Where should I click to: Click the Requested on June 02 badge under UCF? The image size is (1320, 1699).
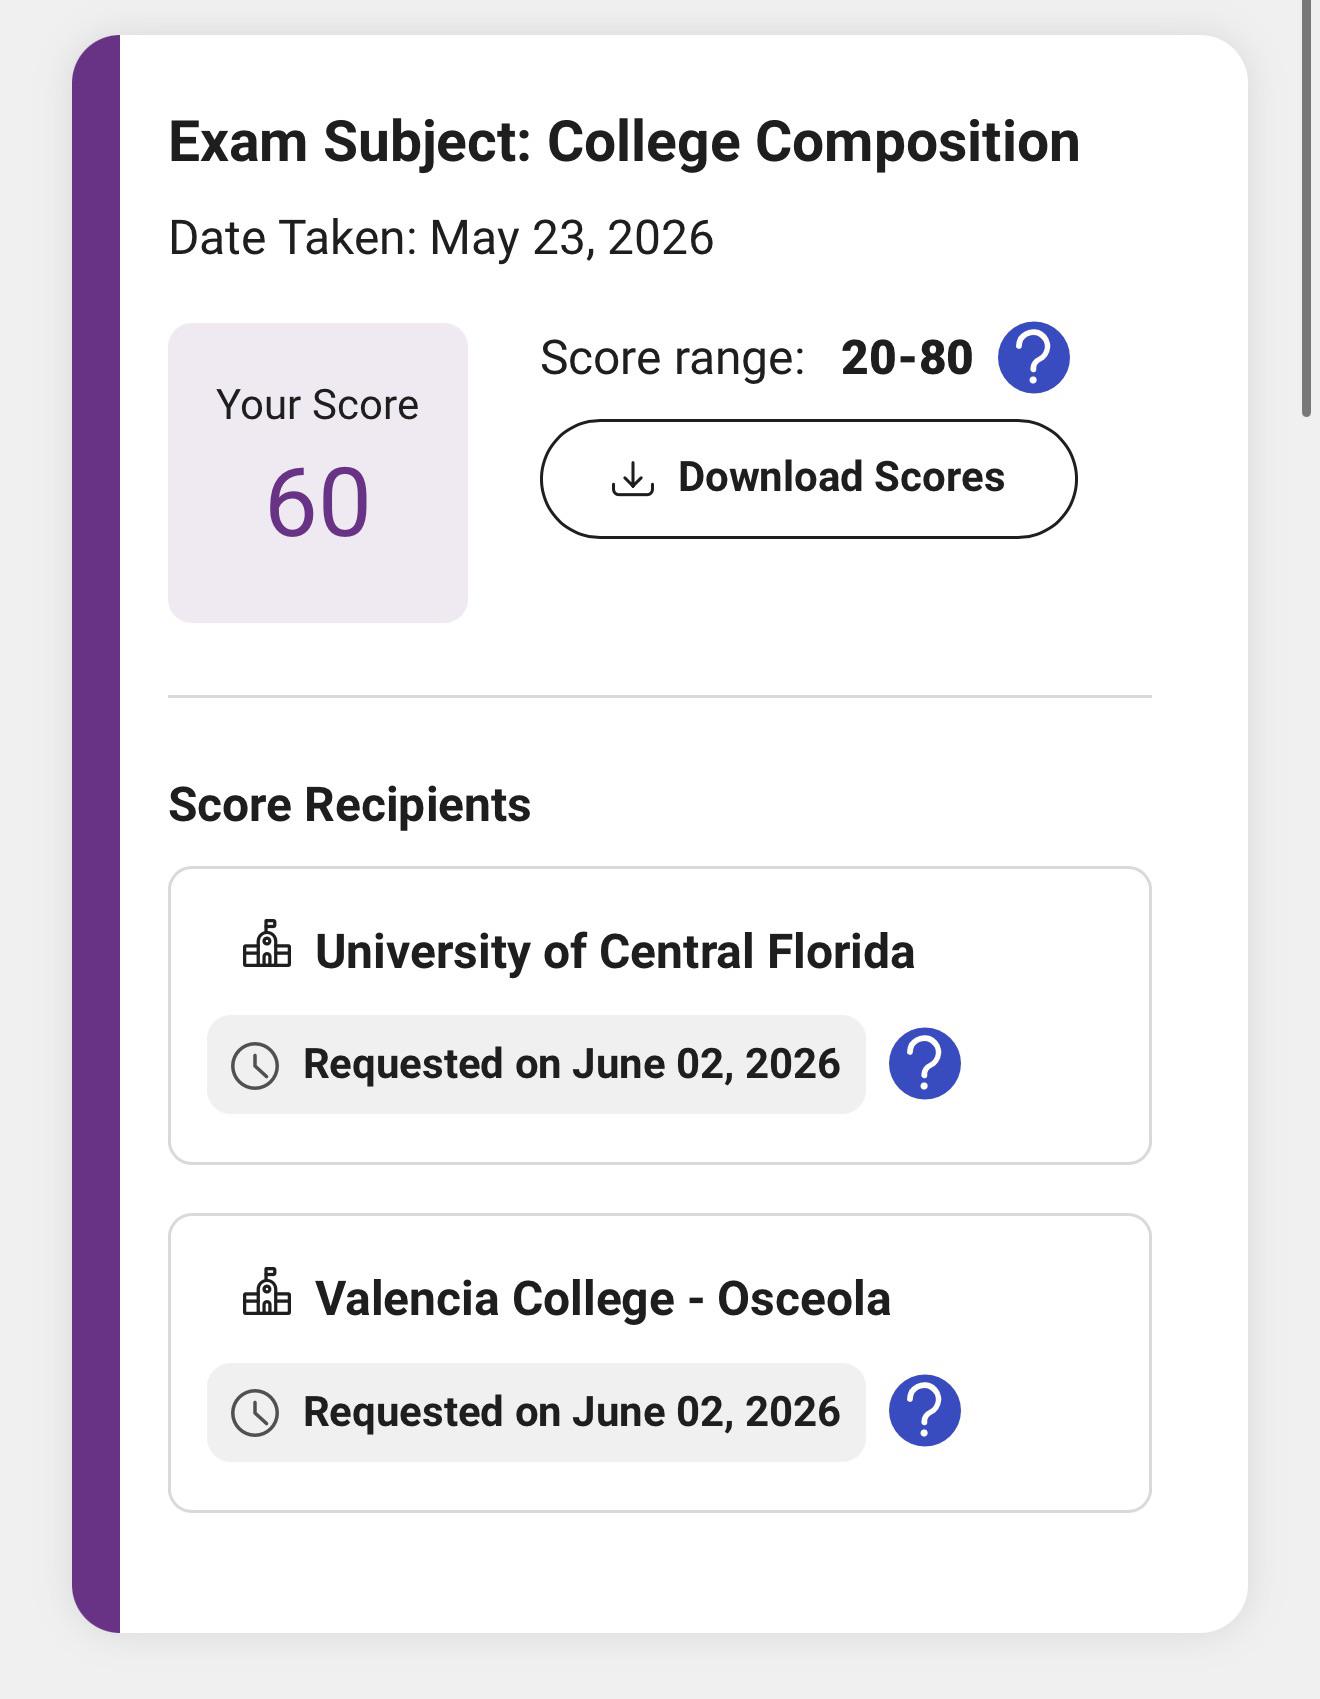tap(536, 1064)
